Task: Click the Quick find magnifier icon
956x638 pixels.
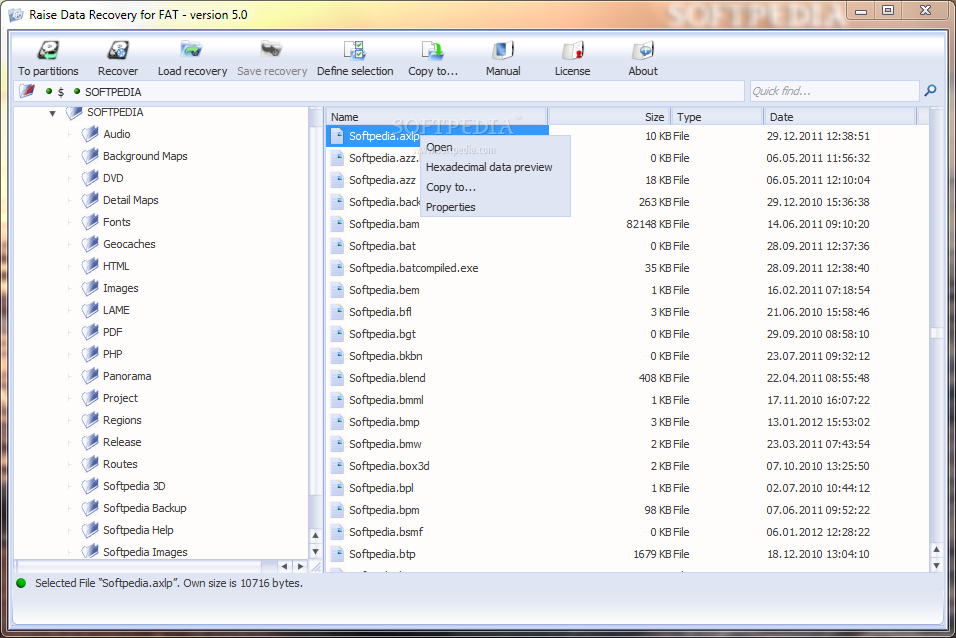Action: pos(930,91)
